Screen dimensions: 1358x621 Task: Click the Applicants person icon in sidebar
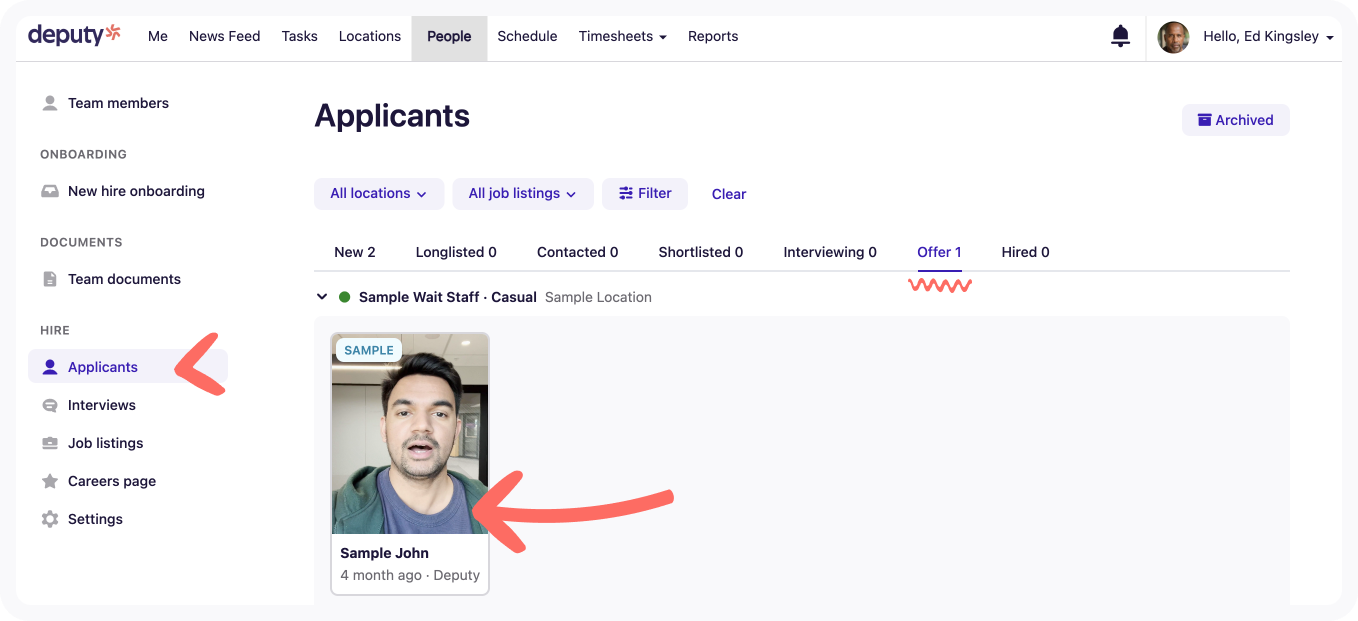pyautogui.click(x=50, y=367)
